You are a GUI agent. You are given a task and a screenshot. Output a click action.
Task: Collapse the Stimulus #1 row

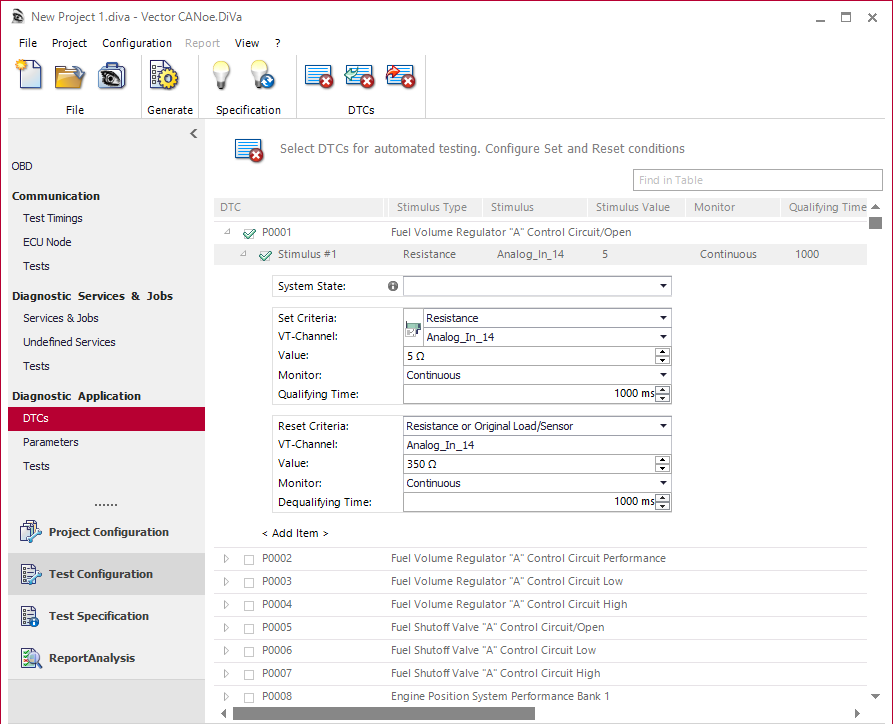(243, 253)
